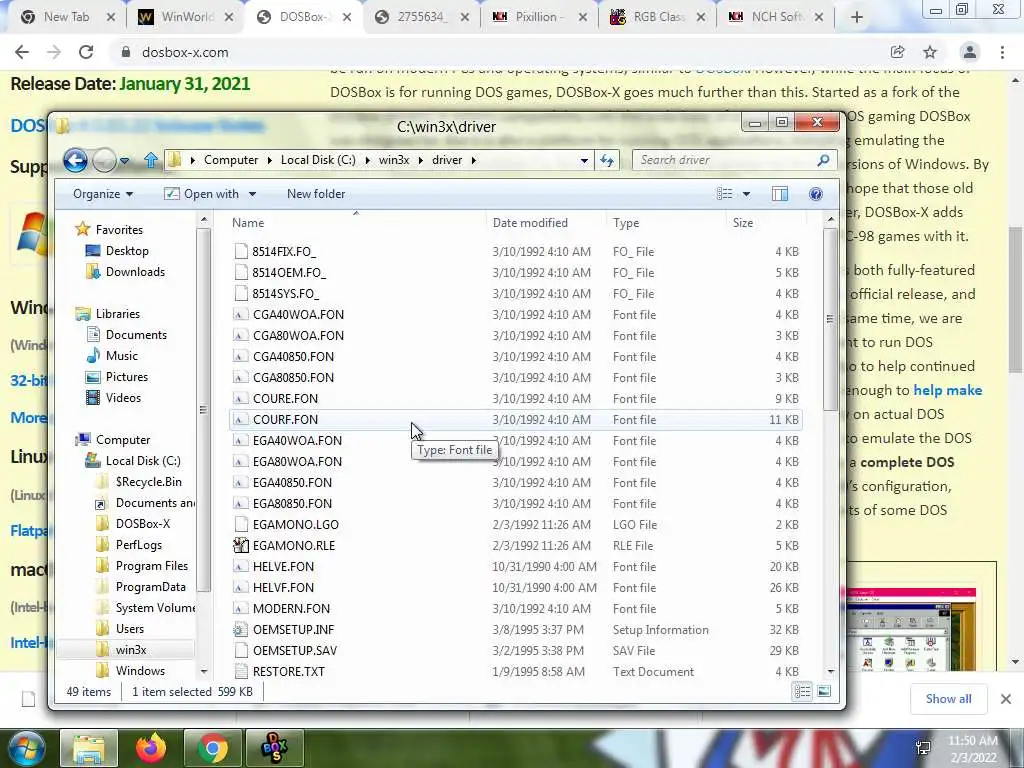Viewport: 1024px width, 768px height.
Task: Follow the help make link
Action: click(948, 390)
